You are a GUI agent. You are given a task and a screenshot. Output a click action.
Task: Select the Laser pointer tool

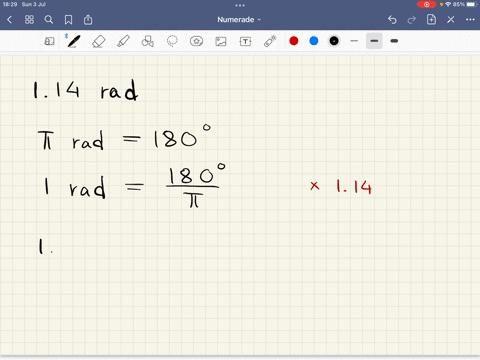point(270,41)
